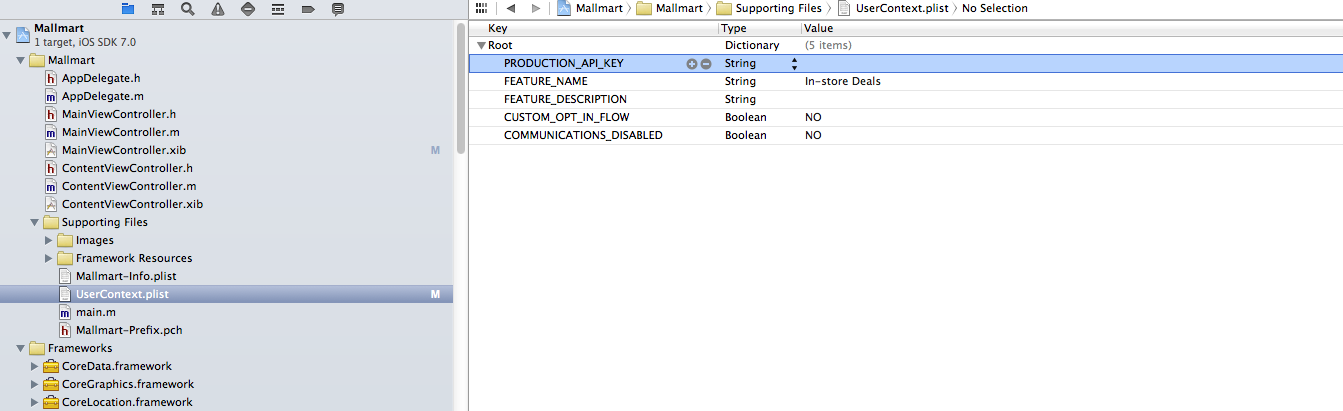Click the minus button on PRODUCTION_API_KEY row
Viewport: 1343px width, 411px height.
tap(705, 63)
